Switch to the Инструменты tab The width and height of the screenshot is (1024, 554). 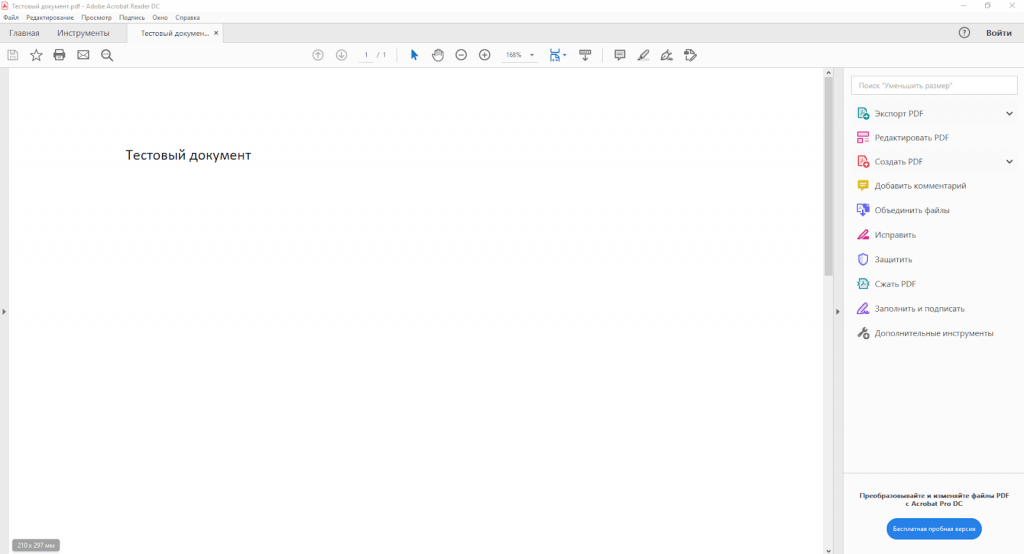(x=83, y=33)
